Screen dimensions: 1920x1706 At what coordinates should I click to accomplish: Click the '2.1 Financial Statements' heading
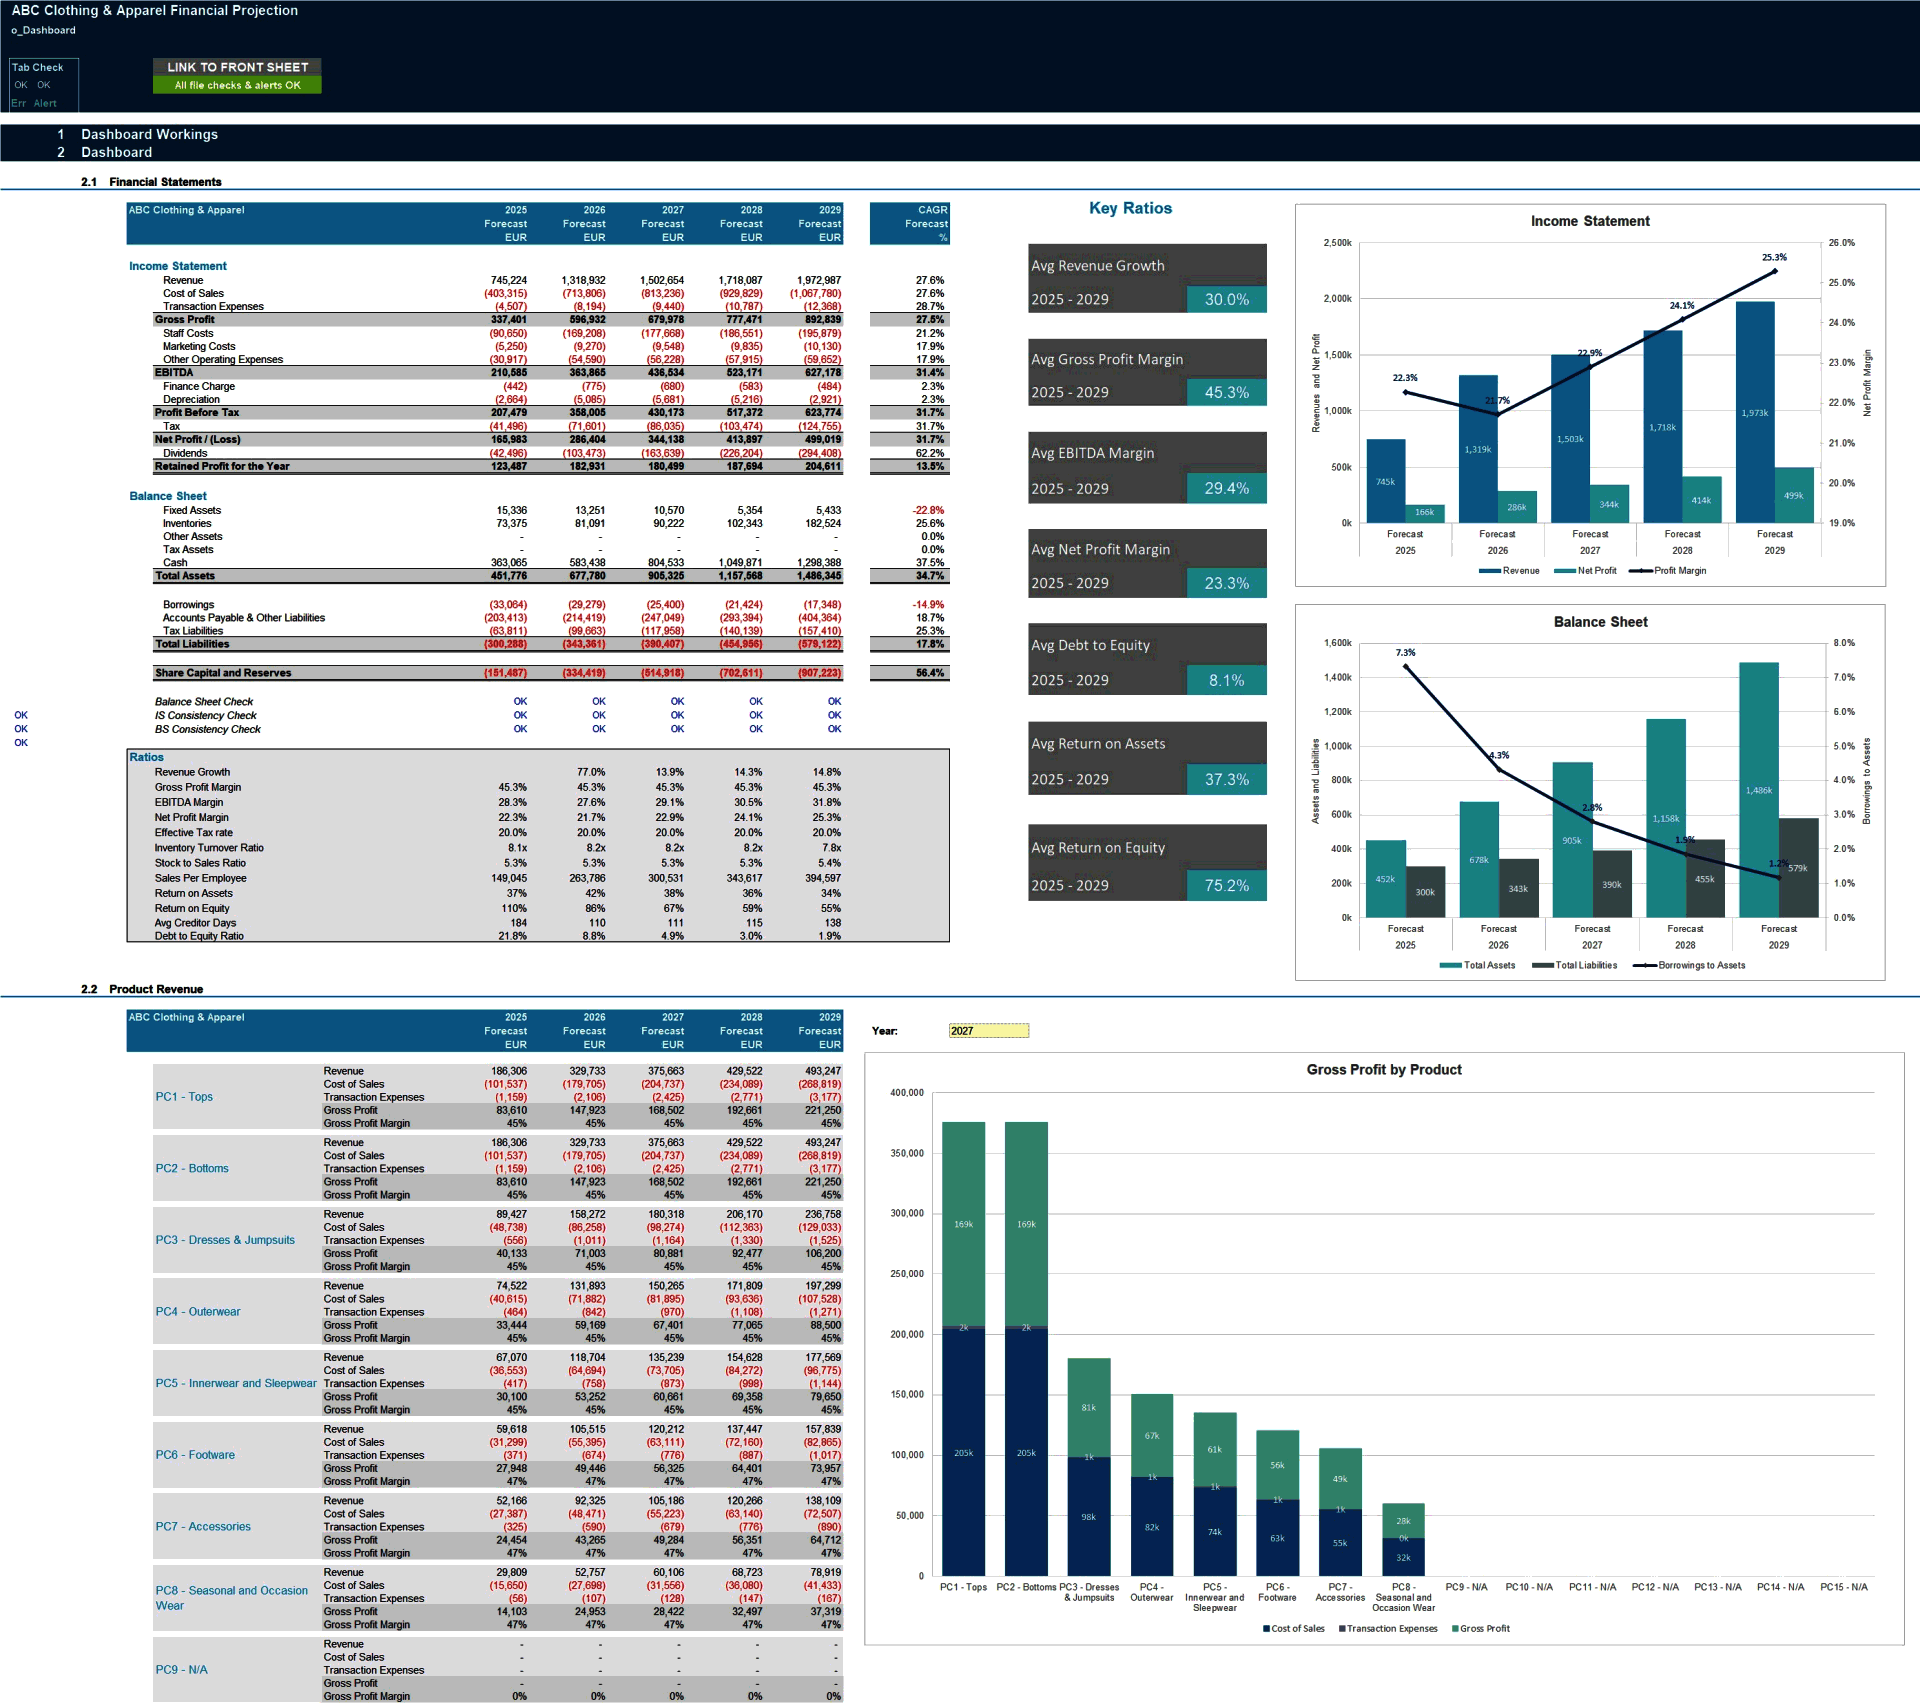(x=151, y=182)
